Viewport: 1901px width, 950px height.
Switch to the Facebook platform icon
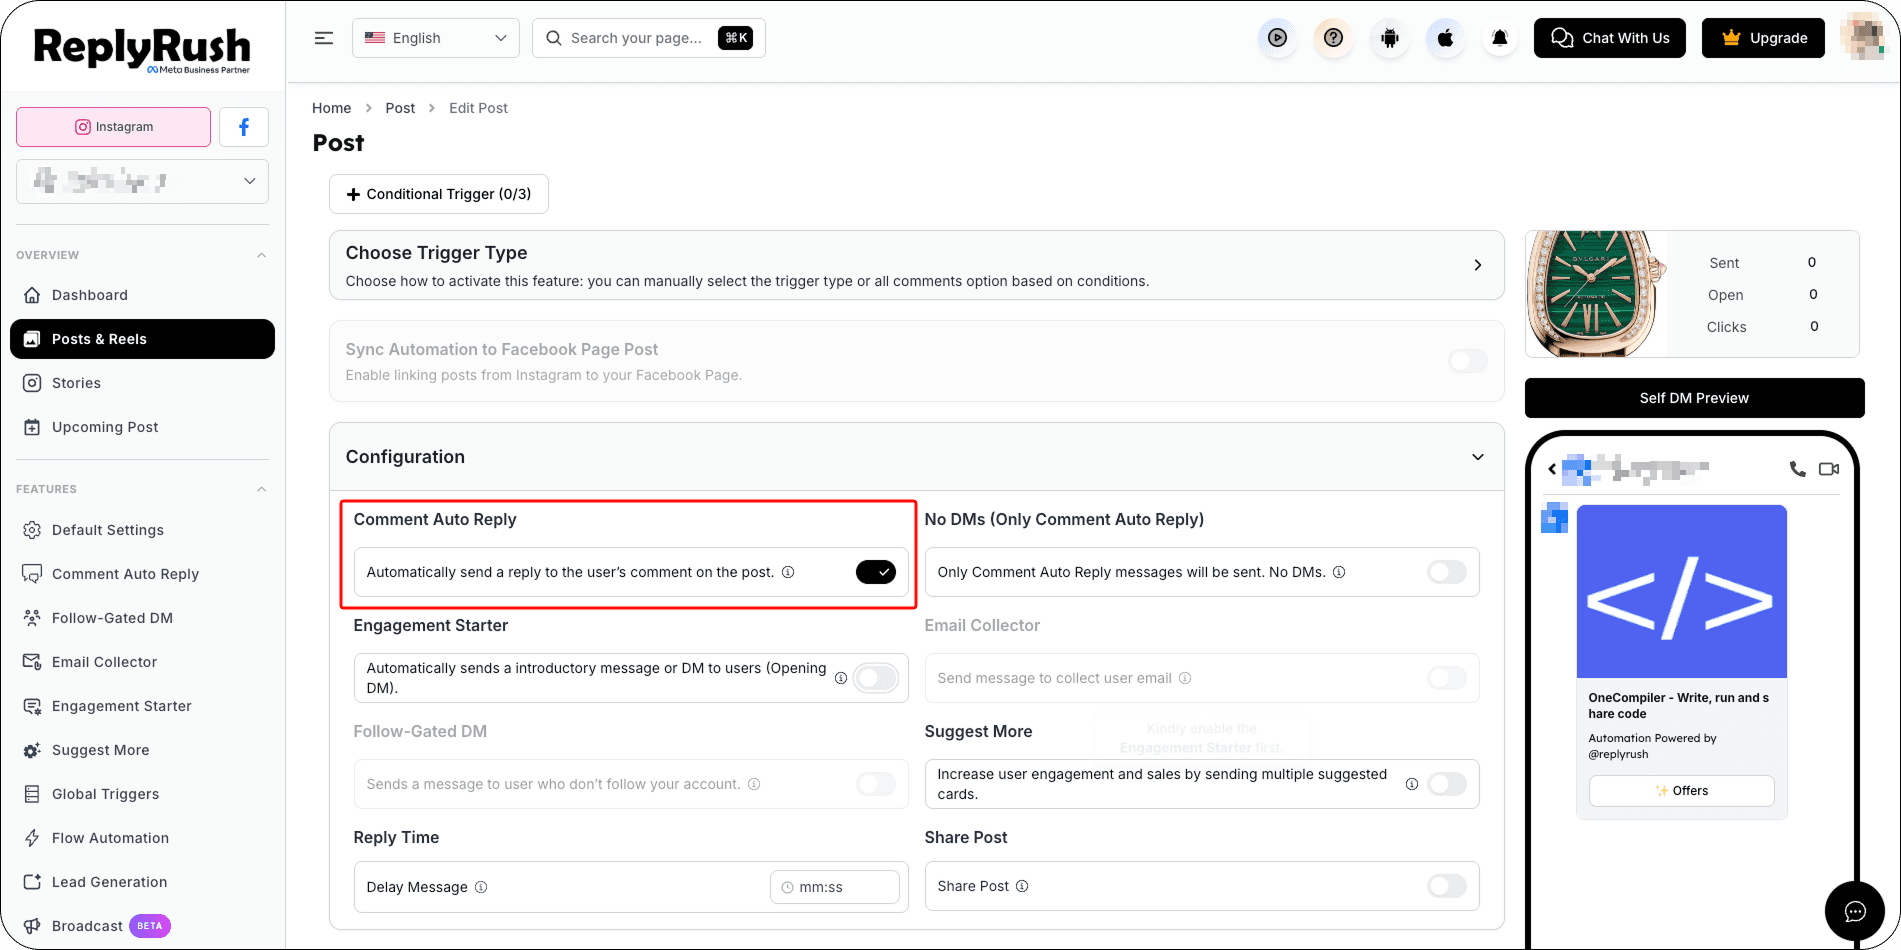click(244, 127)
